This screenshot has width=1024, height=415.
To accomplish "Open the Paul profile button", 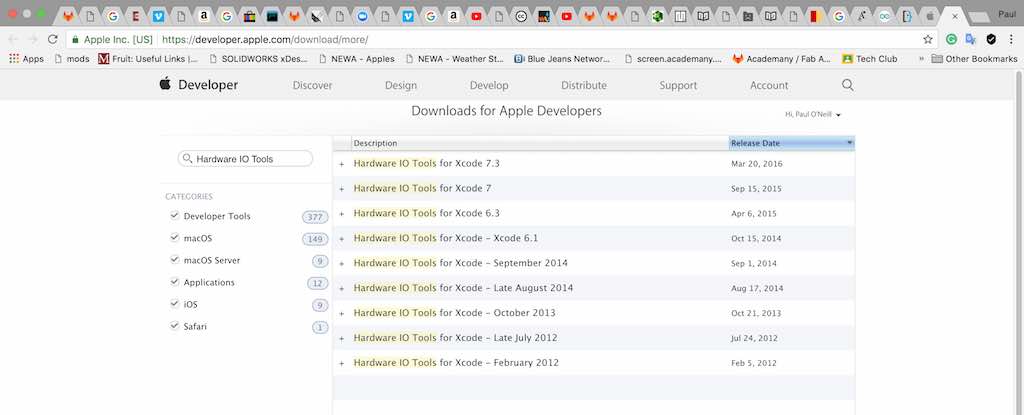I will pyautogui.click(x=1007, y=14).
